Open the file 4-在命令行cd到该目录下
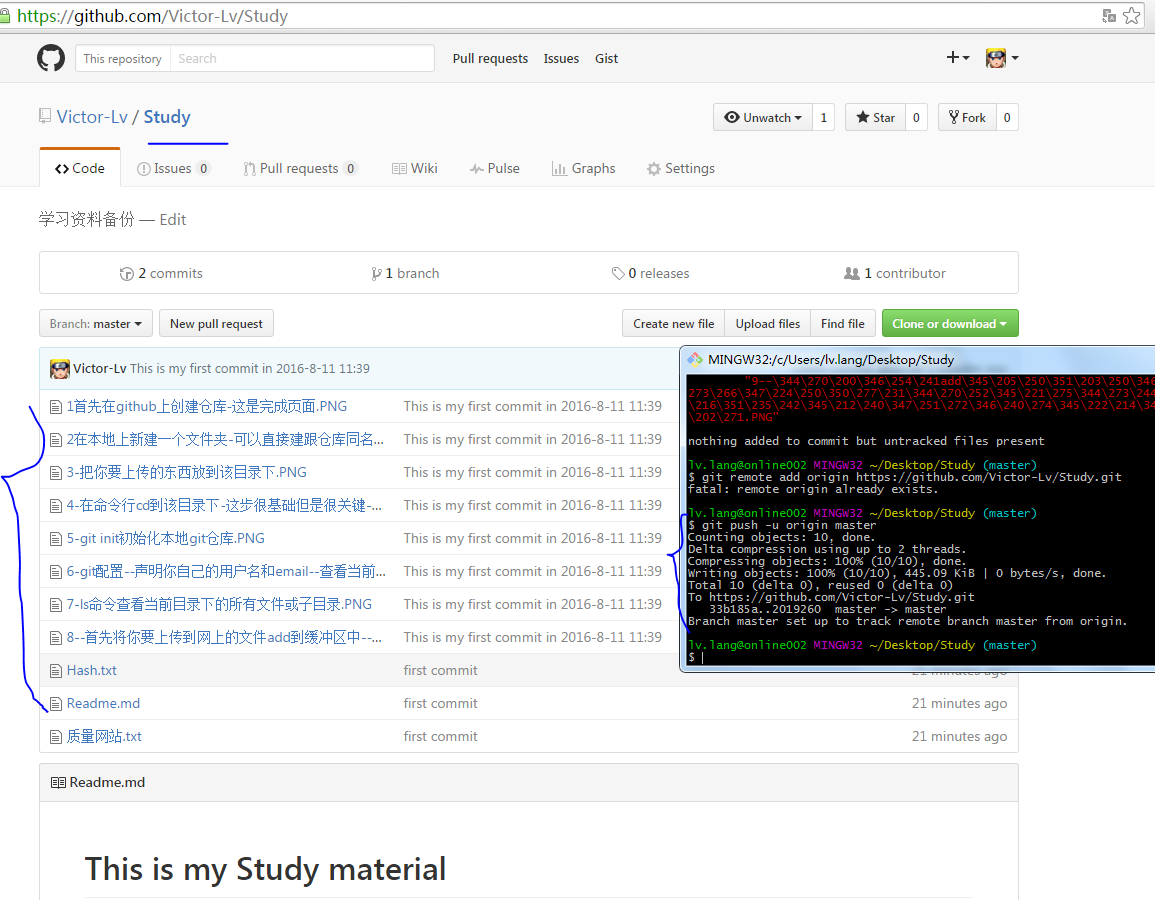 click(225, 505)
